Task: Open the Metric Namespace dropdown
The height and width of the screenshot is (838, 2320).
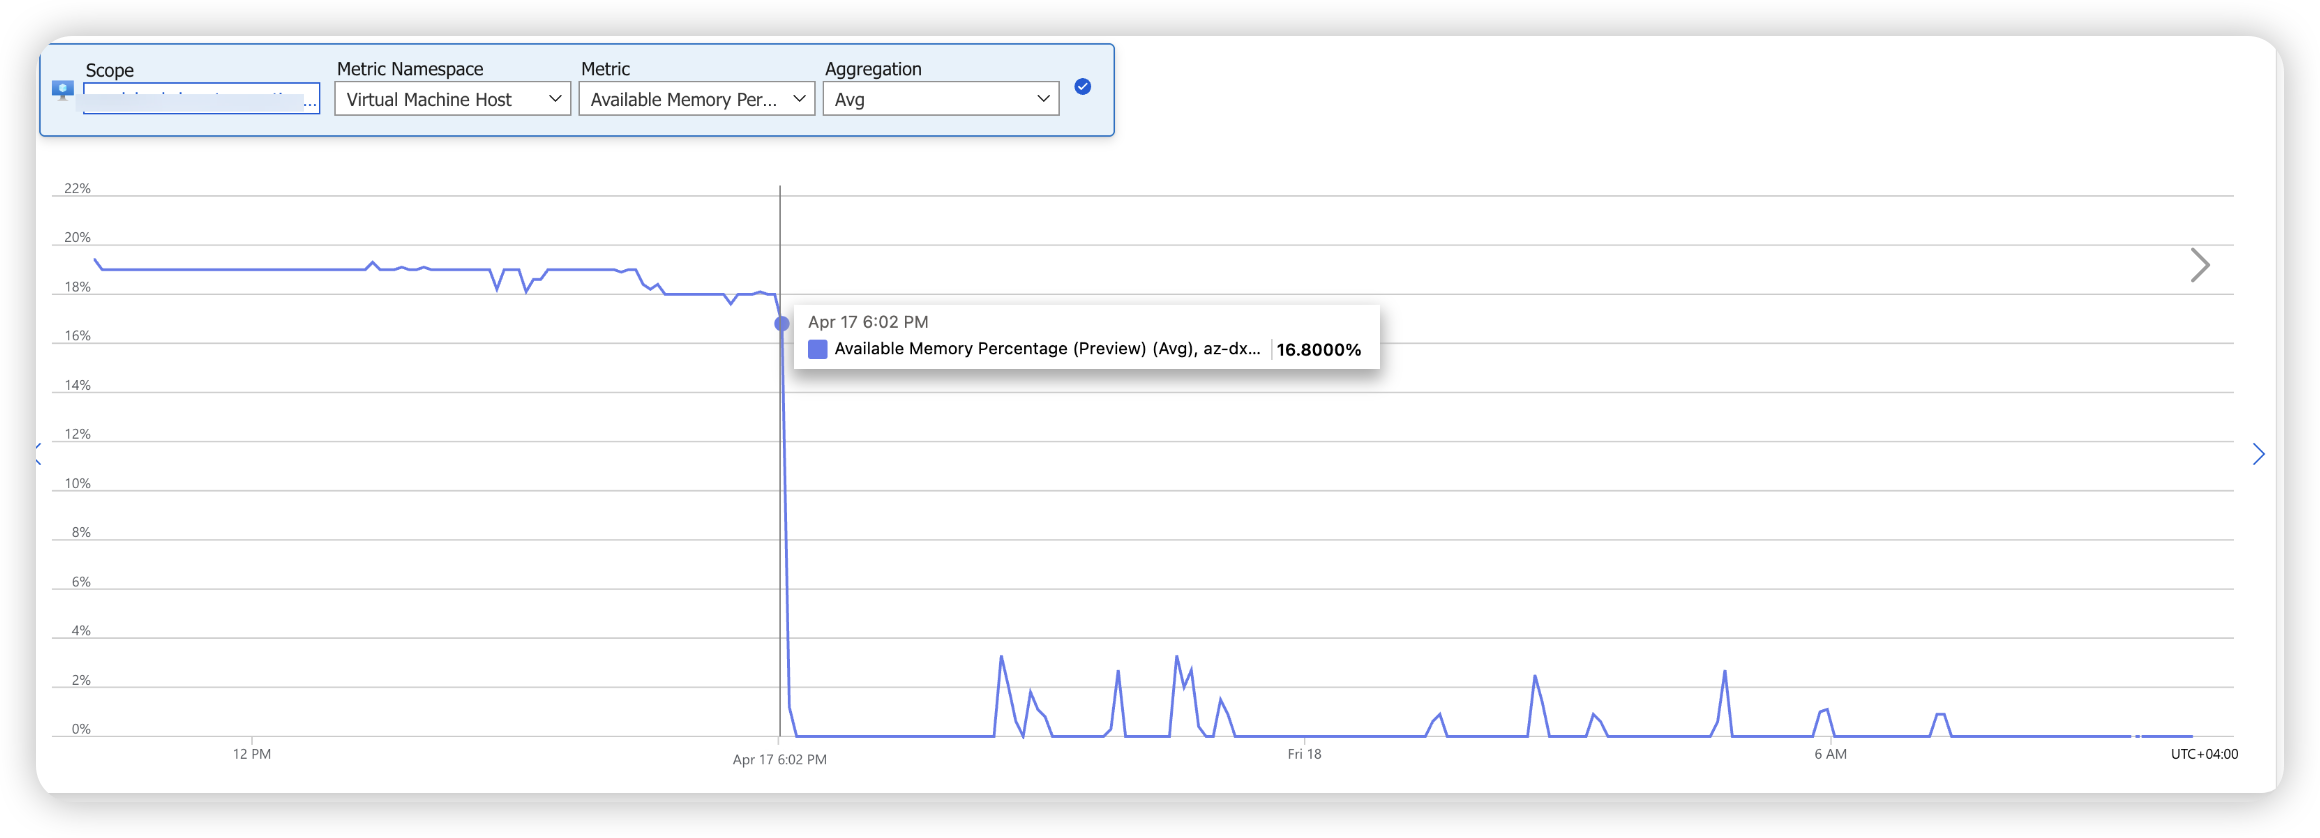Action: 452,99
